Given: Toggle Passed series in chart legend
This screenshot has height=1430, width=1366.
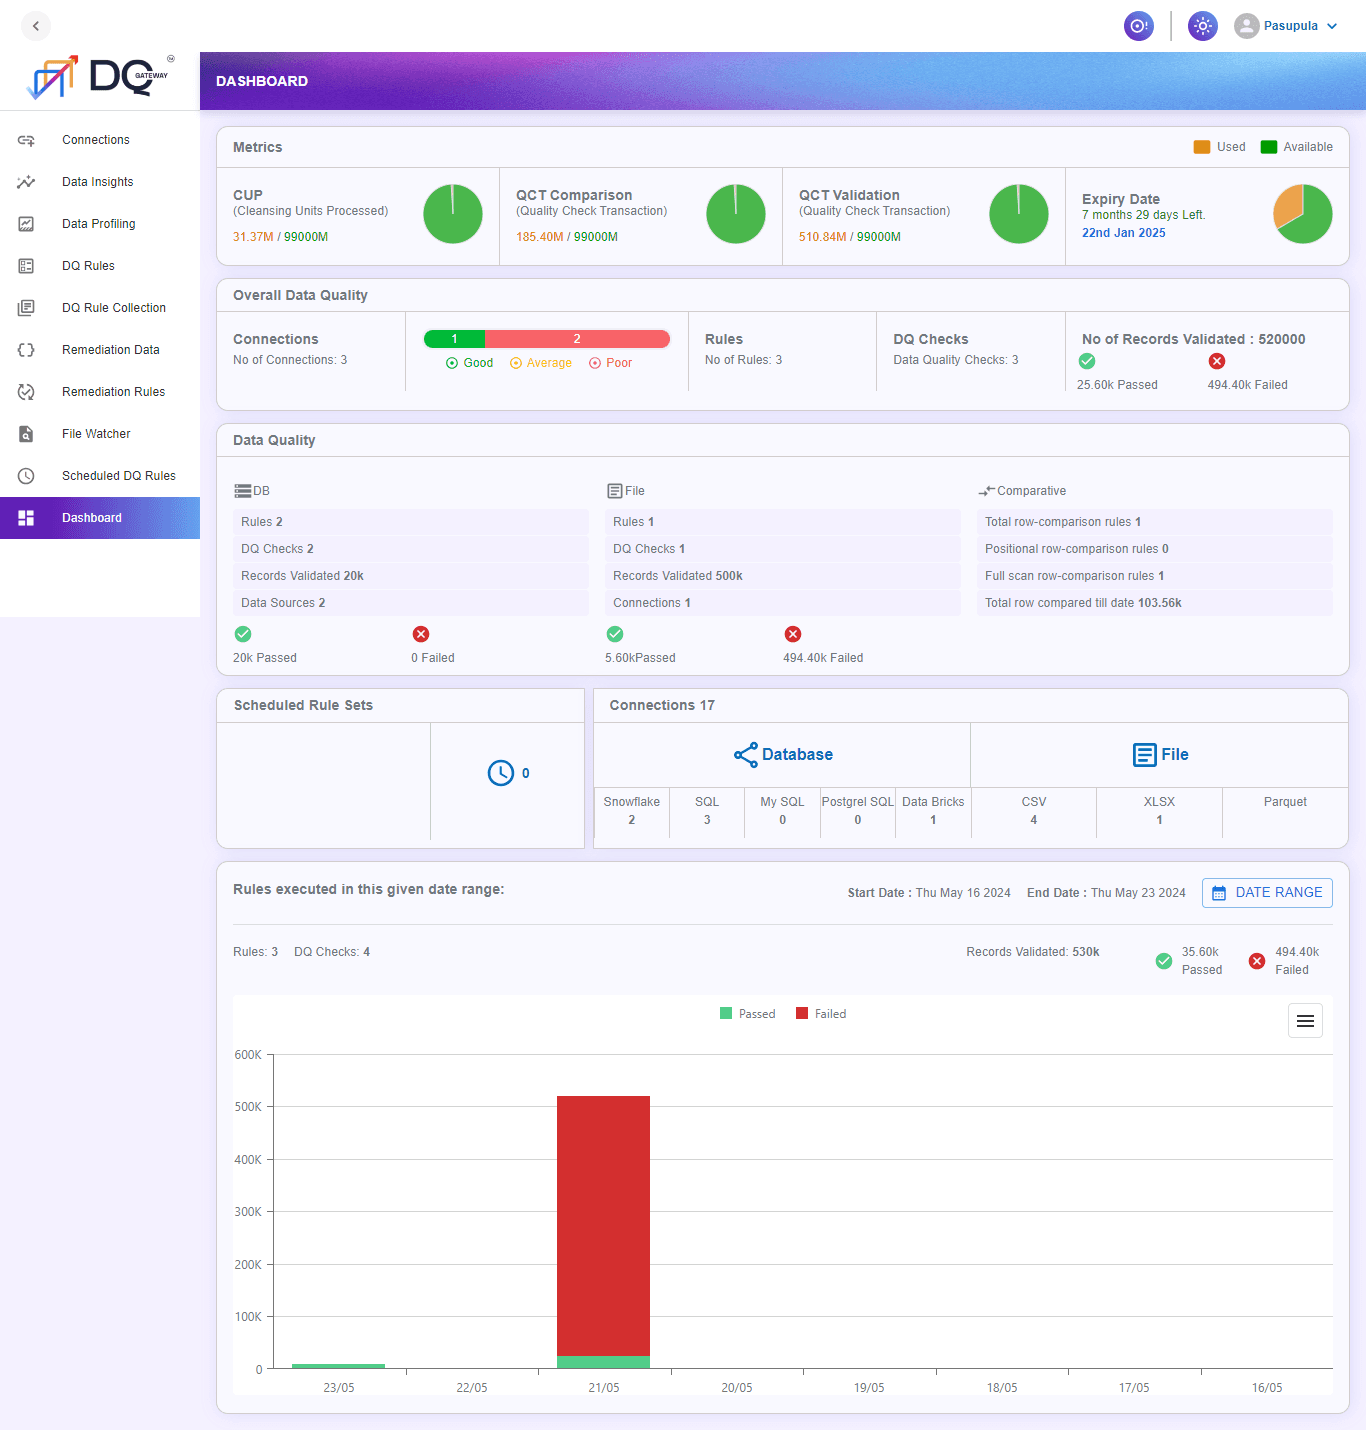Looking at the screenshot, I should tap(748, 1014).
